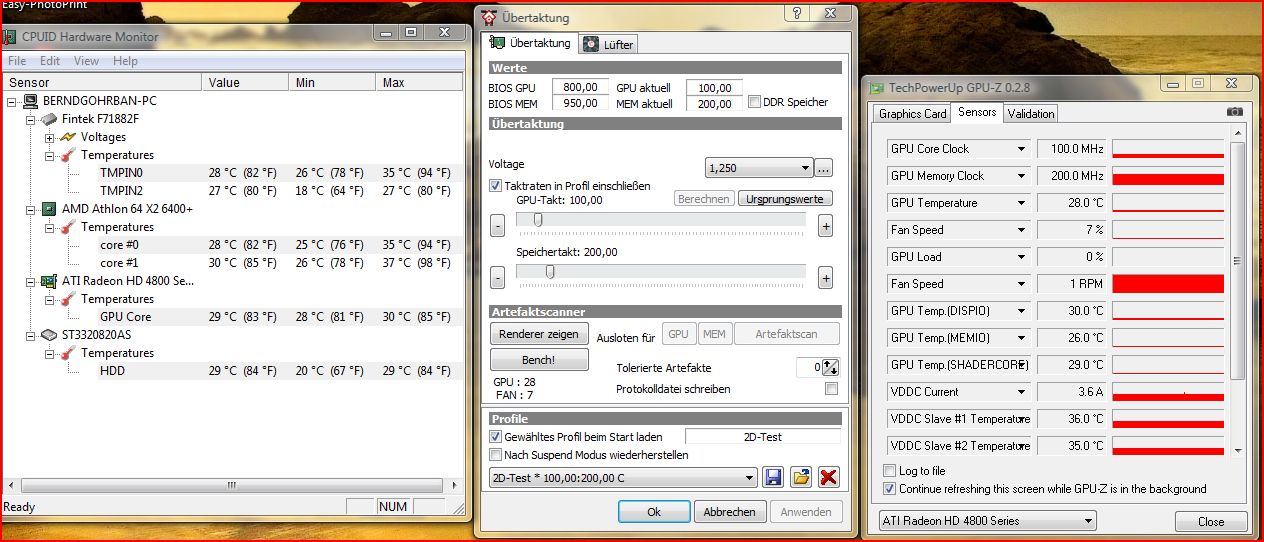Uncheck Gewähltes Profil beim Start laden

pyautogui.click(x=495, y=437)
